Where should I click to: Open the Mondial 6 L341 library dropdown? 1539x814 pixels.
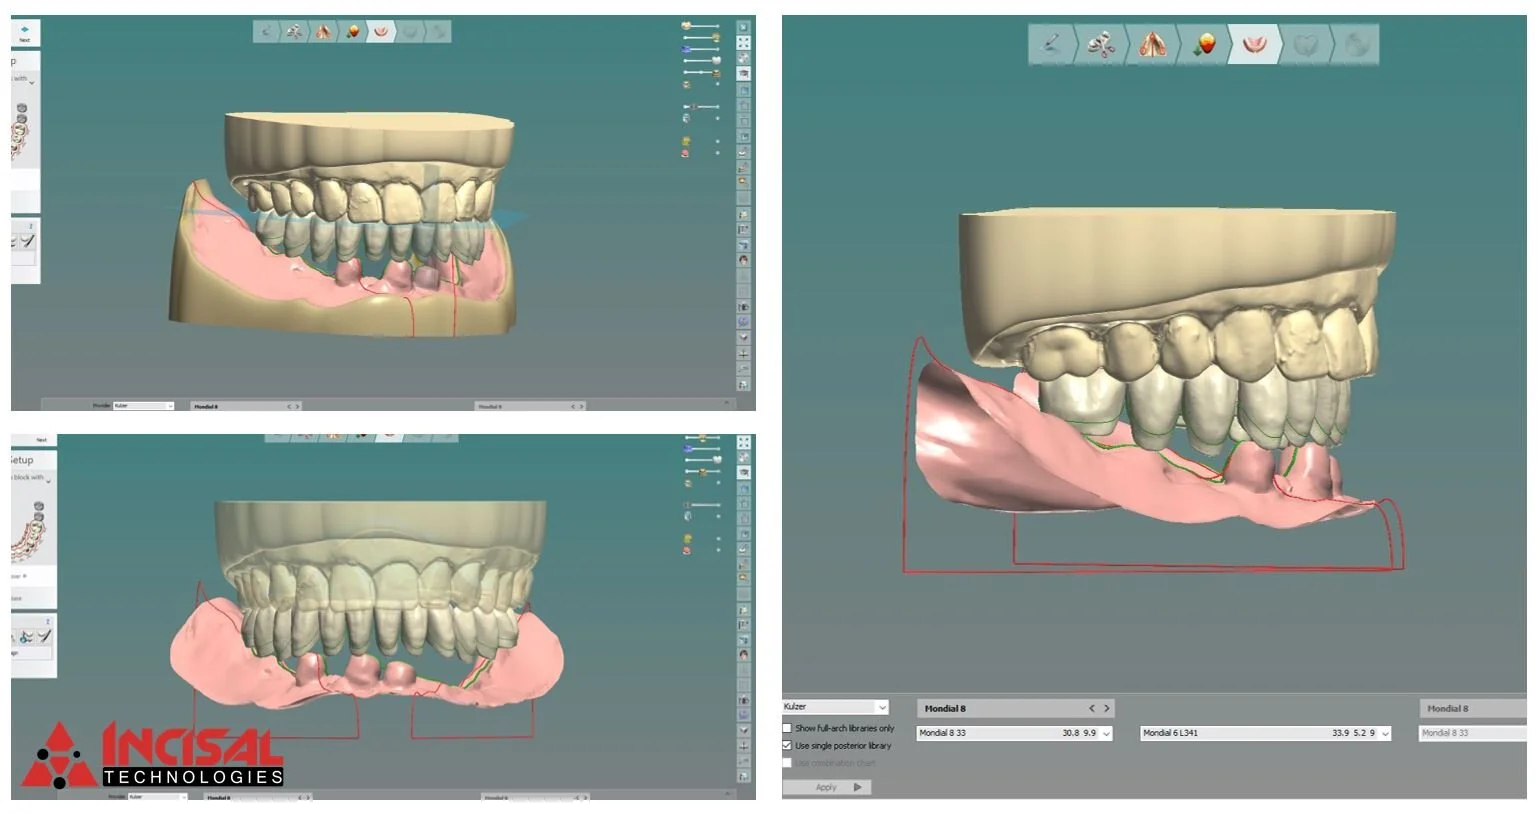1385,733
